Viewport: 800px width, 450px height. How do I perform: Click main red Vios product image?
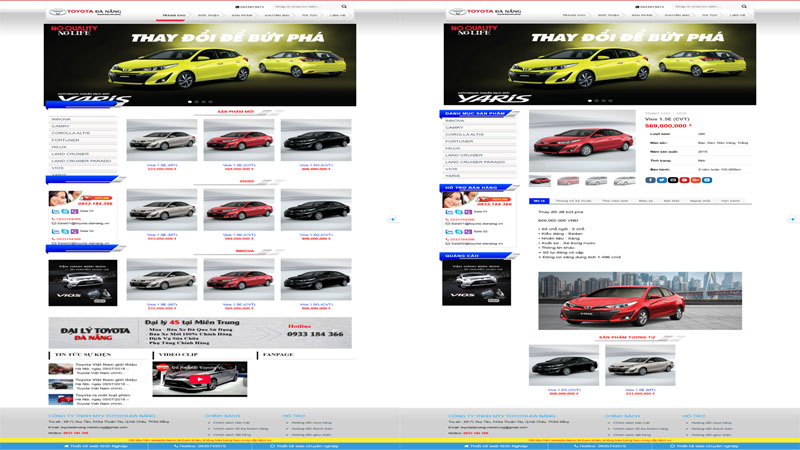coord(582,141)
